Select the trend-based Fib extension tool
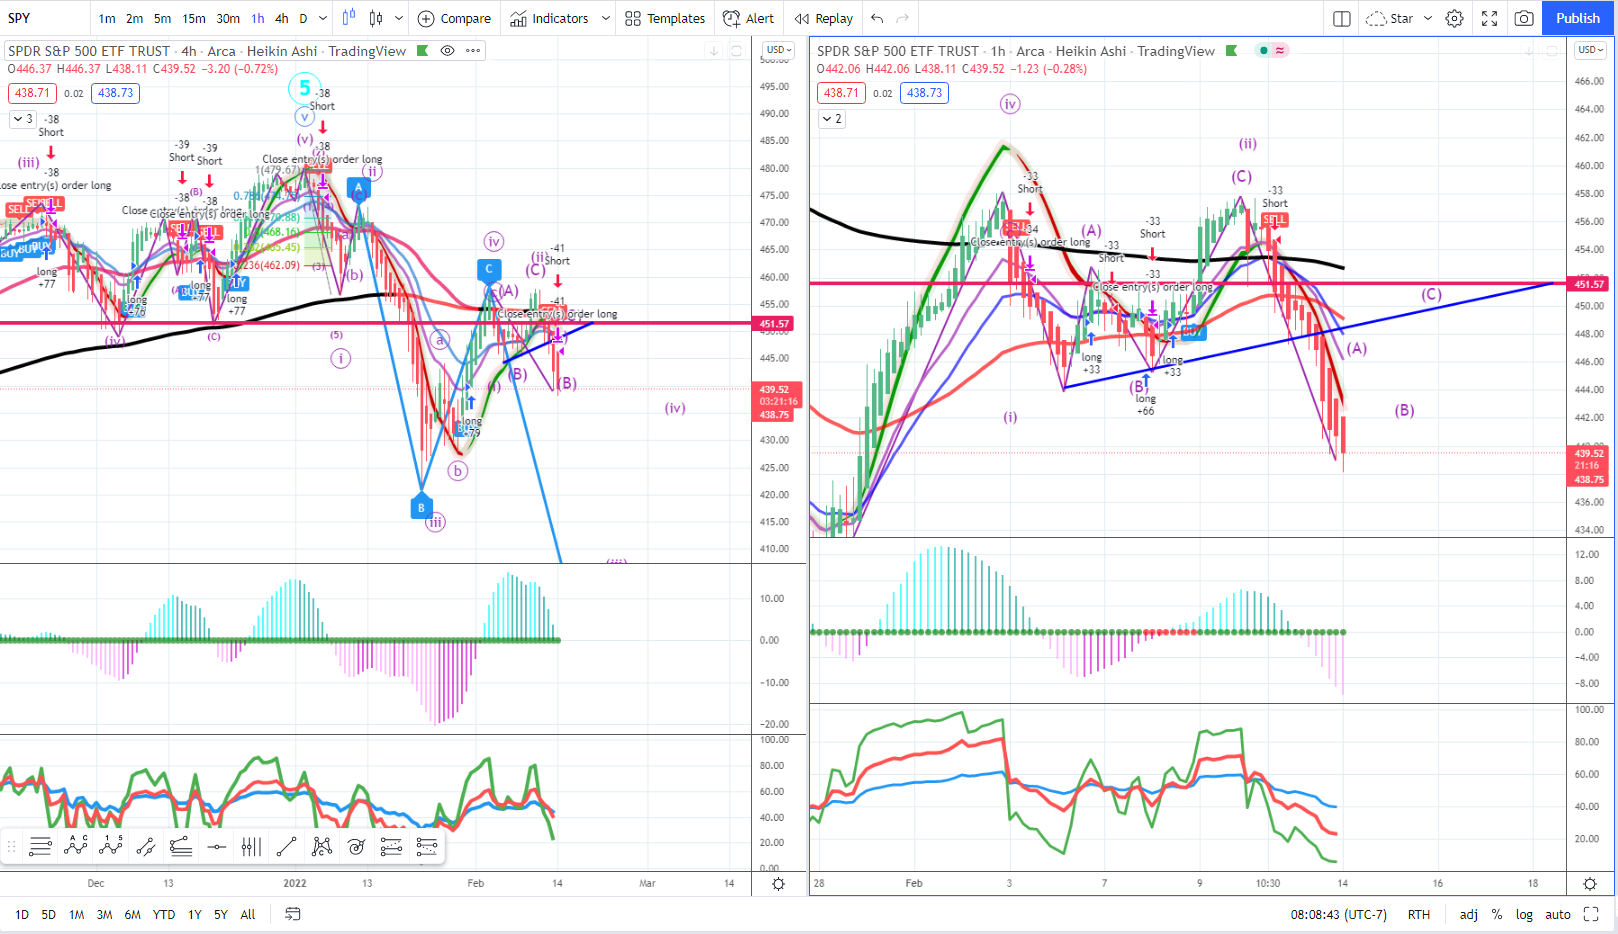Screen dimensions: 1618x934 click(x=427, y=847)
